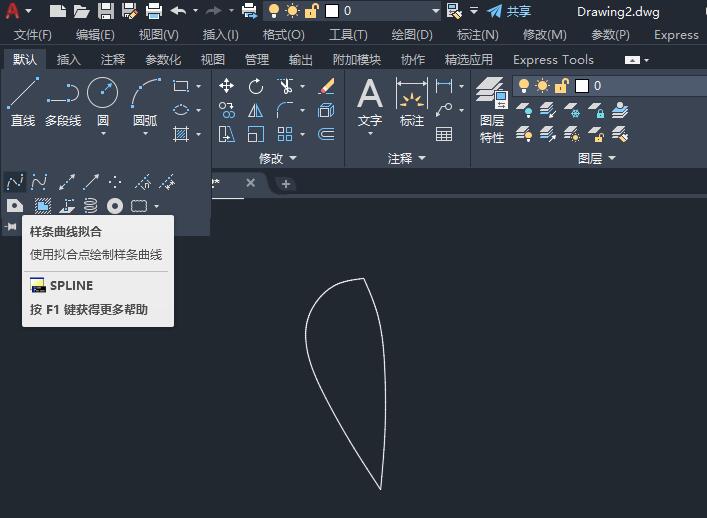707x518 pixels.
Task: Choose the Offset tool icon
Action: coord(326,134)
